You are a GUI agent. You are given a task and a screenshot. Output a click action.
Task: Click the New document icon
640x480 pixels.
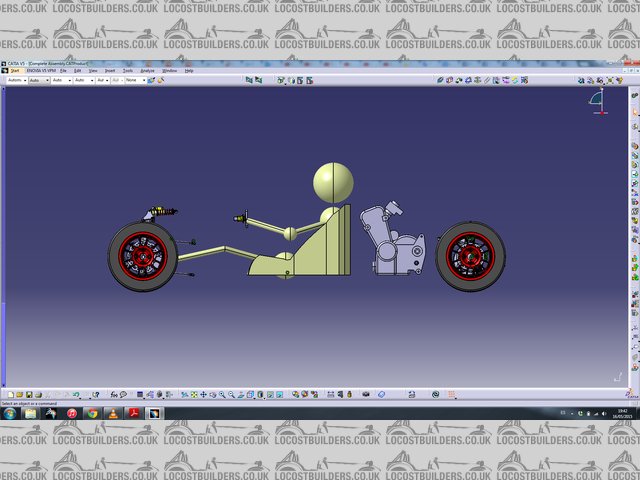tap(9, 394)
